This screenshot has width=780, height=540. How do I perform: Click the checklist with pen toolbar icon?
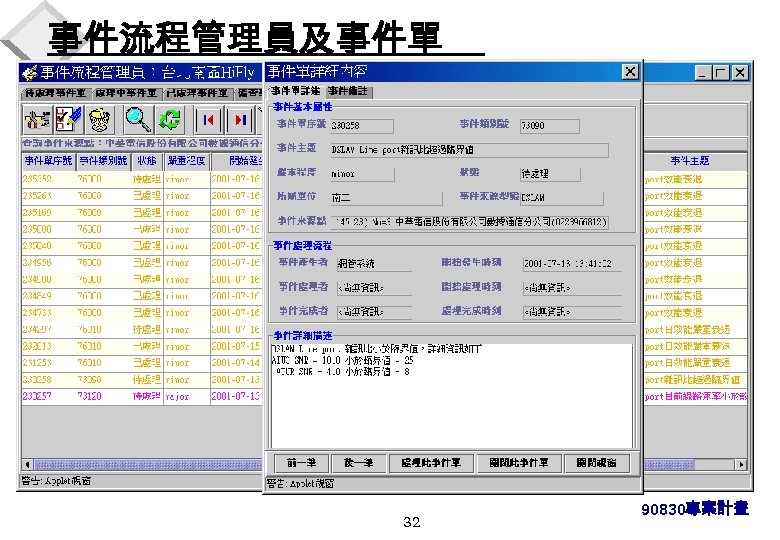69,120
